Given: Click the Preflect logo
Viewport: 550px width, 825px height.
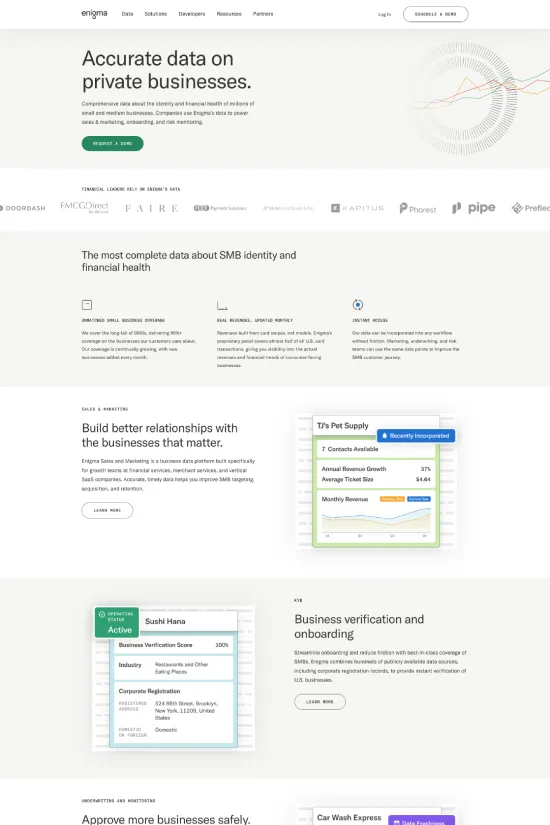Looking at the screenshot, I should click(x=531, y=208).
